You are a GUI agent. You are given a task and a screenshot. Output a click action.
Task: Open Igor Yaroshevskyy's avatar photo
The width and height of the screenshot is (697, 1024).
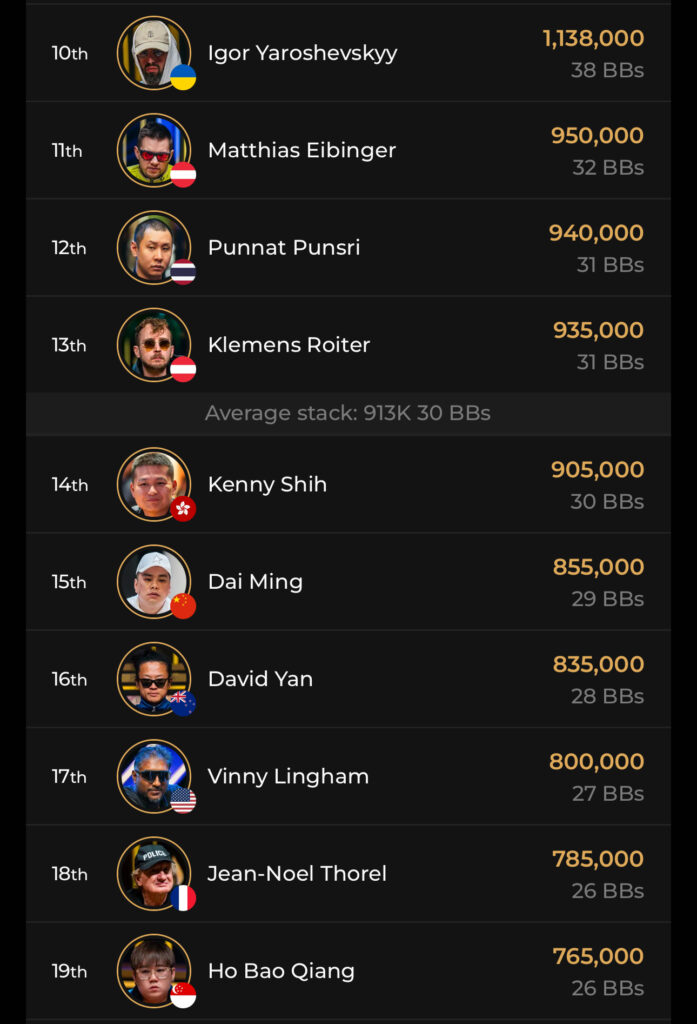153,52
